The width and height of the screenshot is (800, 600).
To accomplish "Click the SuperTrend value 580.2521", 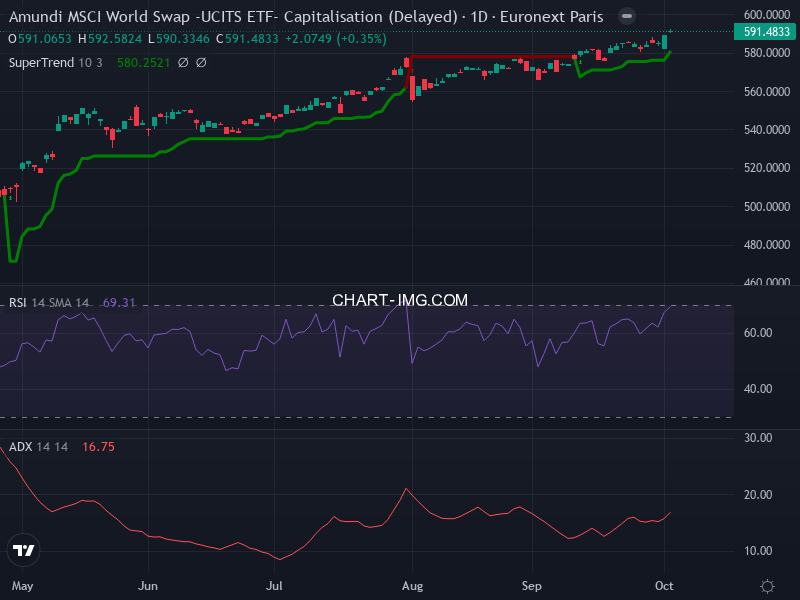I will [144, 62].
